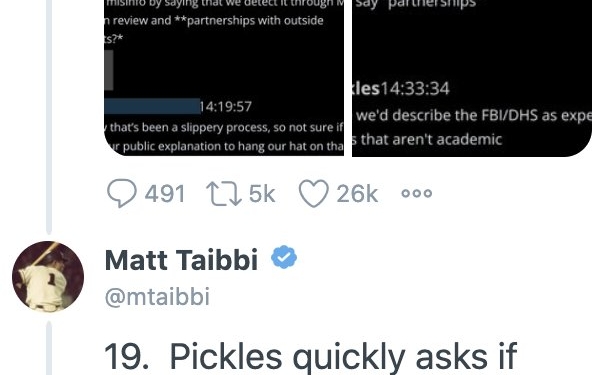View the 5k retweets count
Screen dimensions: 610x375
[x=262, y=194]
